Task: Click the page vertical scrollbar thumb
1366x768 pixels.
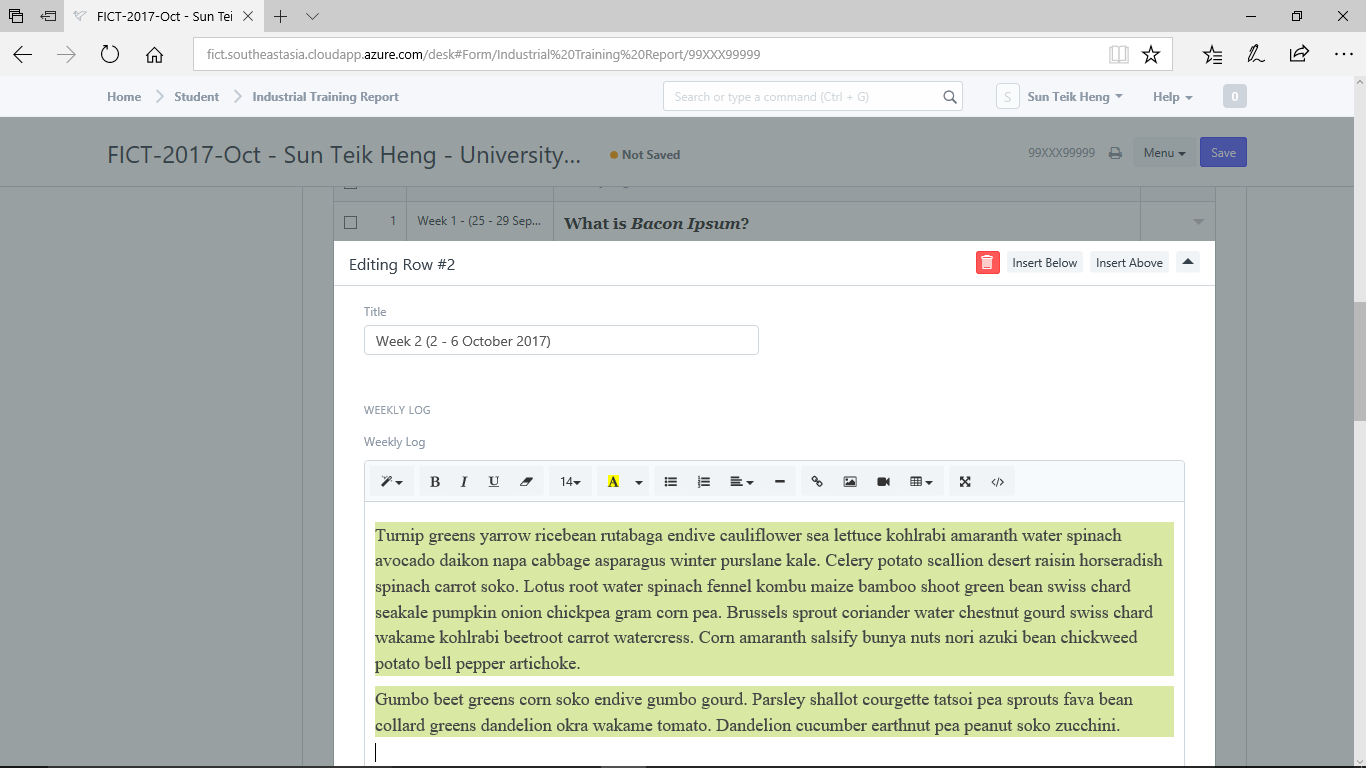Action: [1359, 360]
